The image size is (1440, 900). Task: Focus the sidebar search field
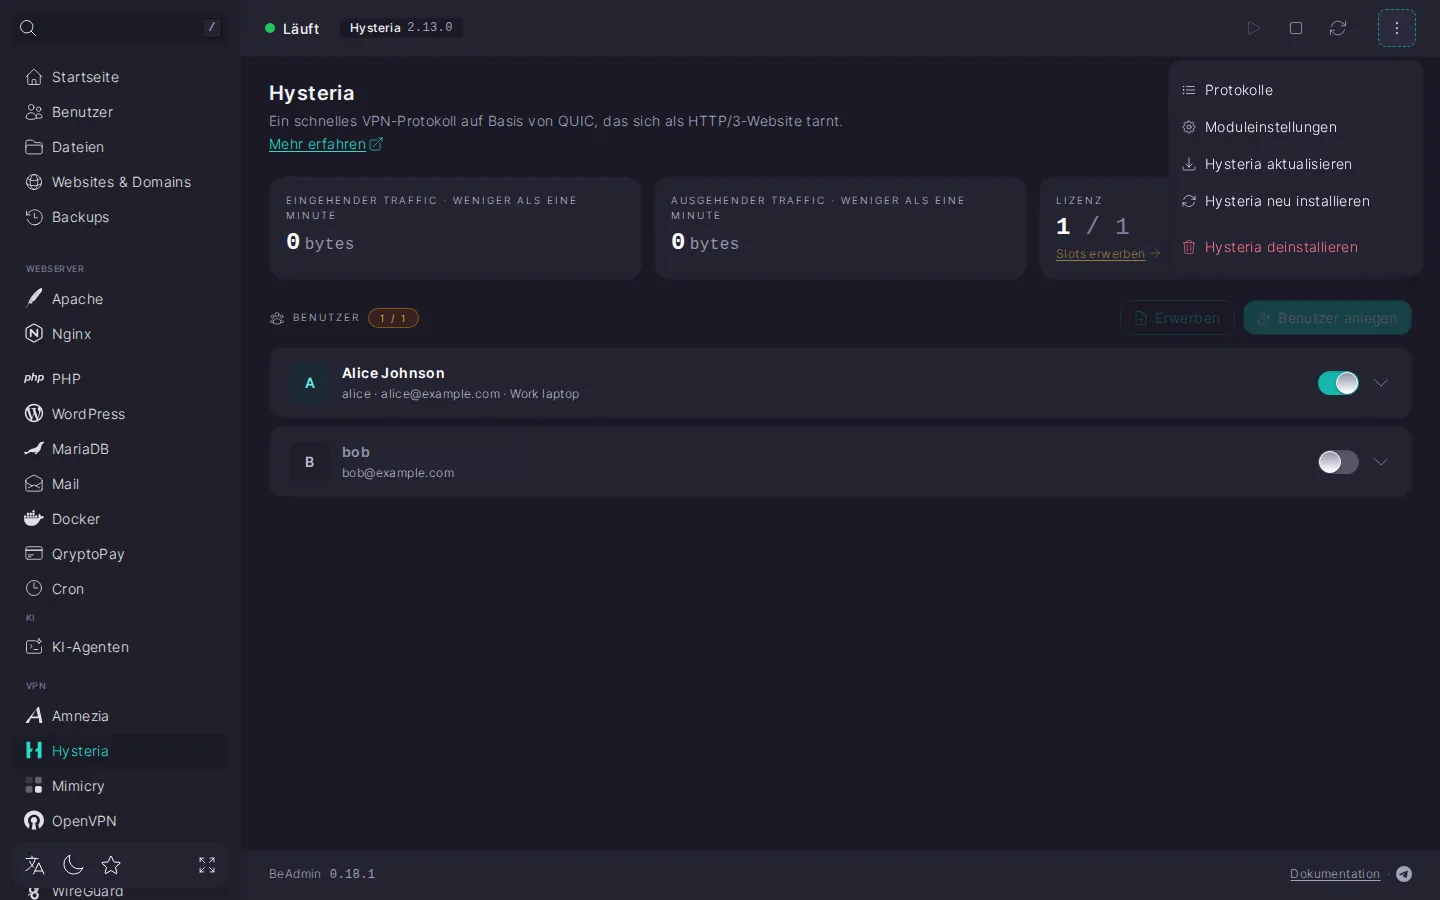(x=120, y=28)
